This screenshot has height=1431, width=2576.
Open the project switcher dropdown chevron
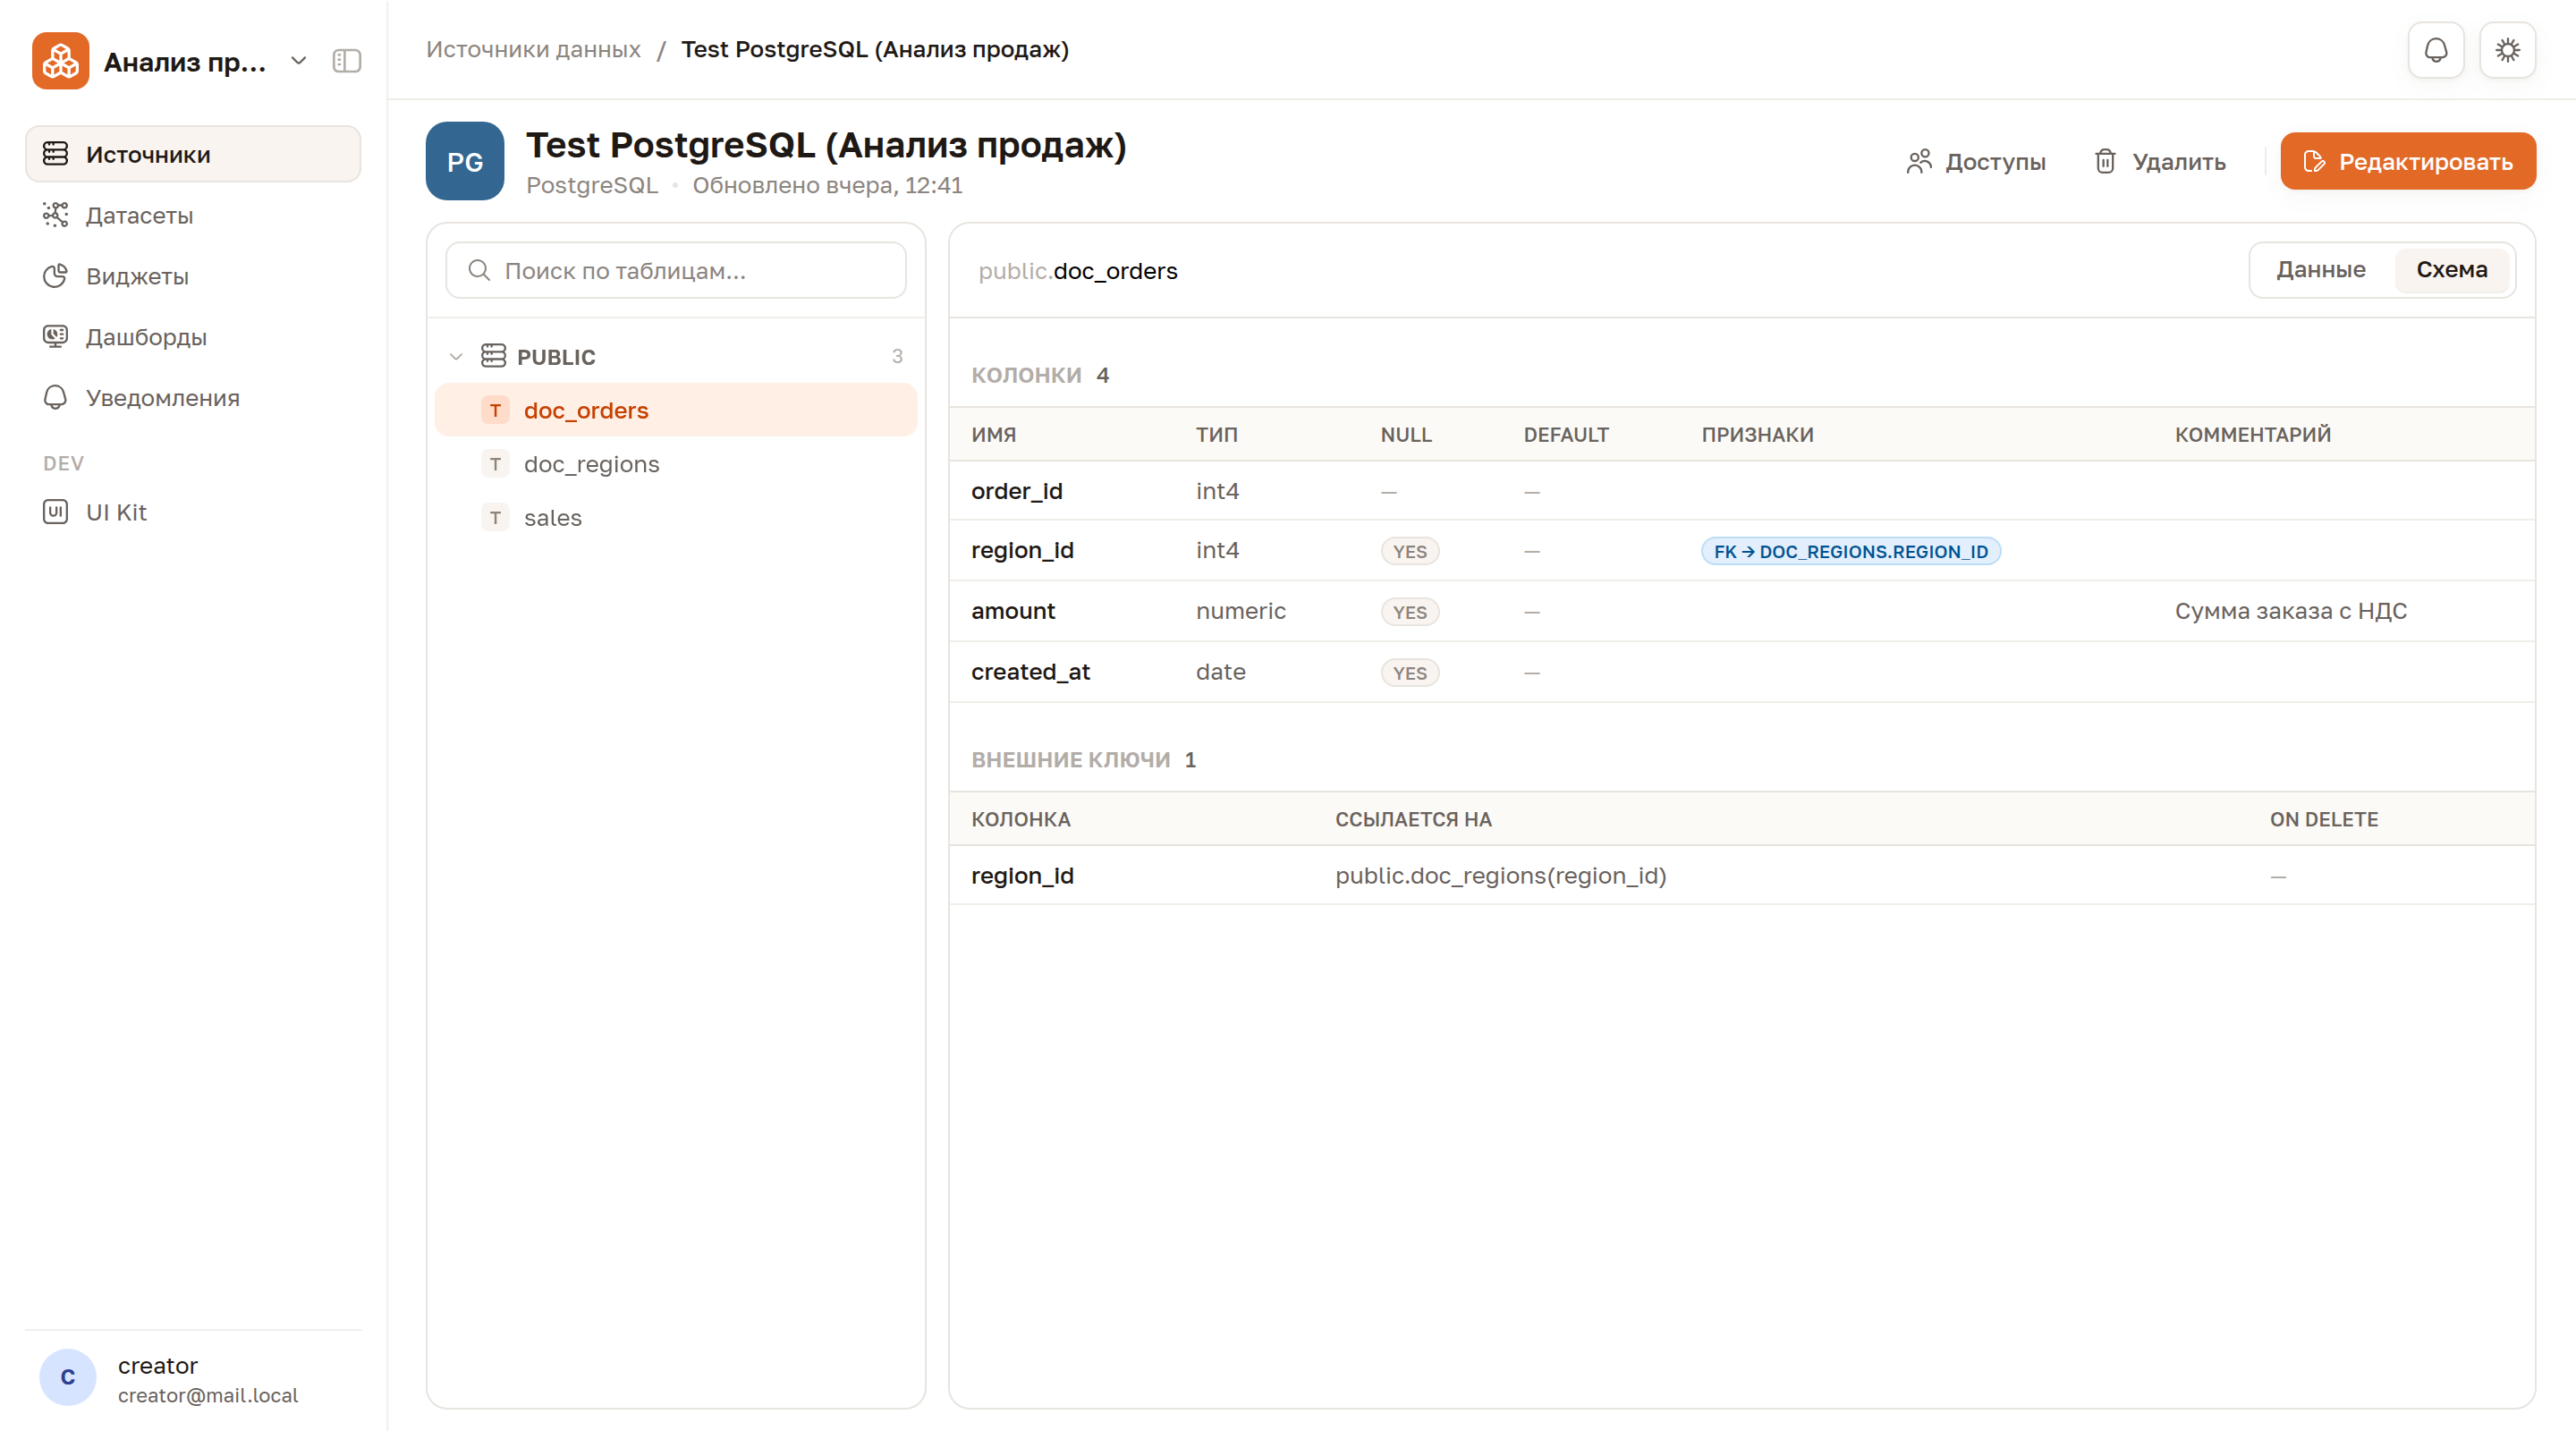coord(298,61)
